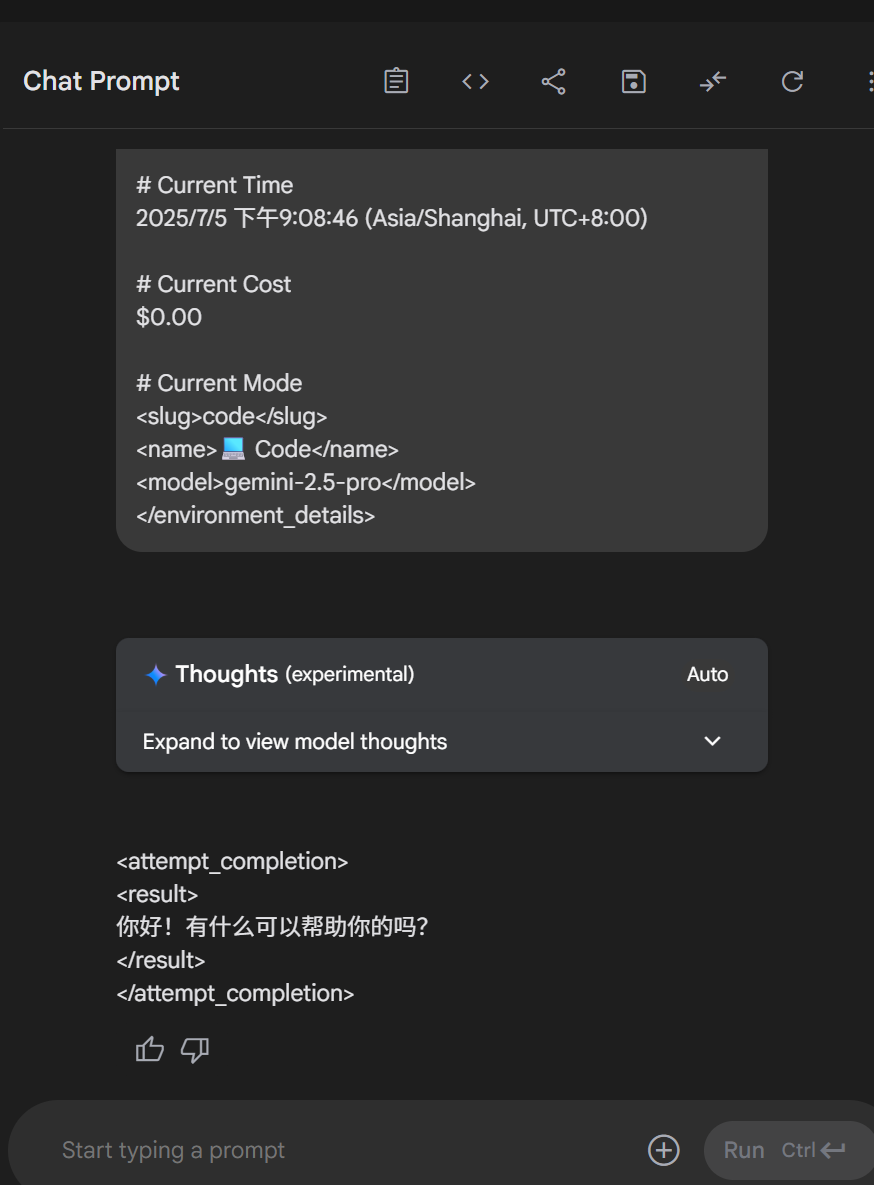This screenshot has width=874, height=1185.
Task: Open the three-dot more options menu
Action: point(870,81)
